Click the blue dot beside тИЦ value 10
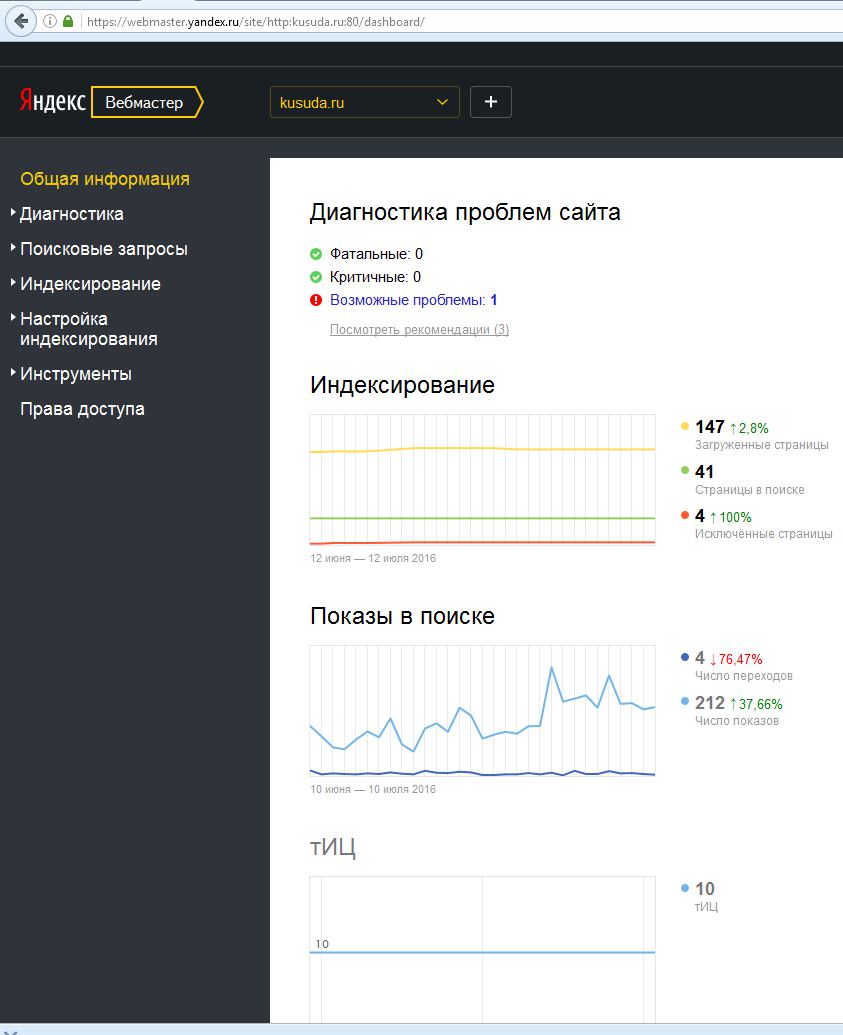Screen dimensions: 843x1035 (x=685, y=888)
